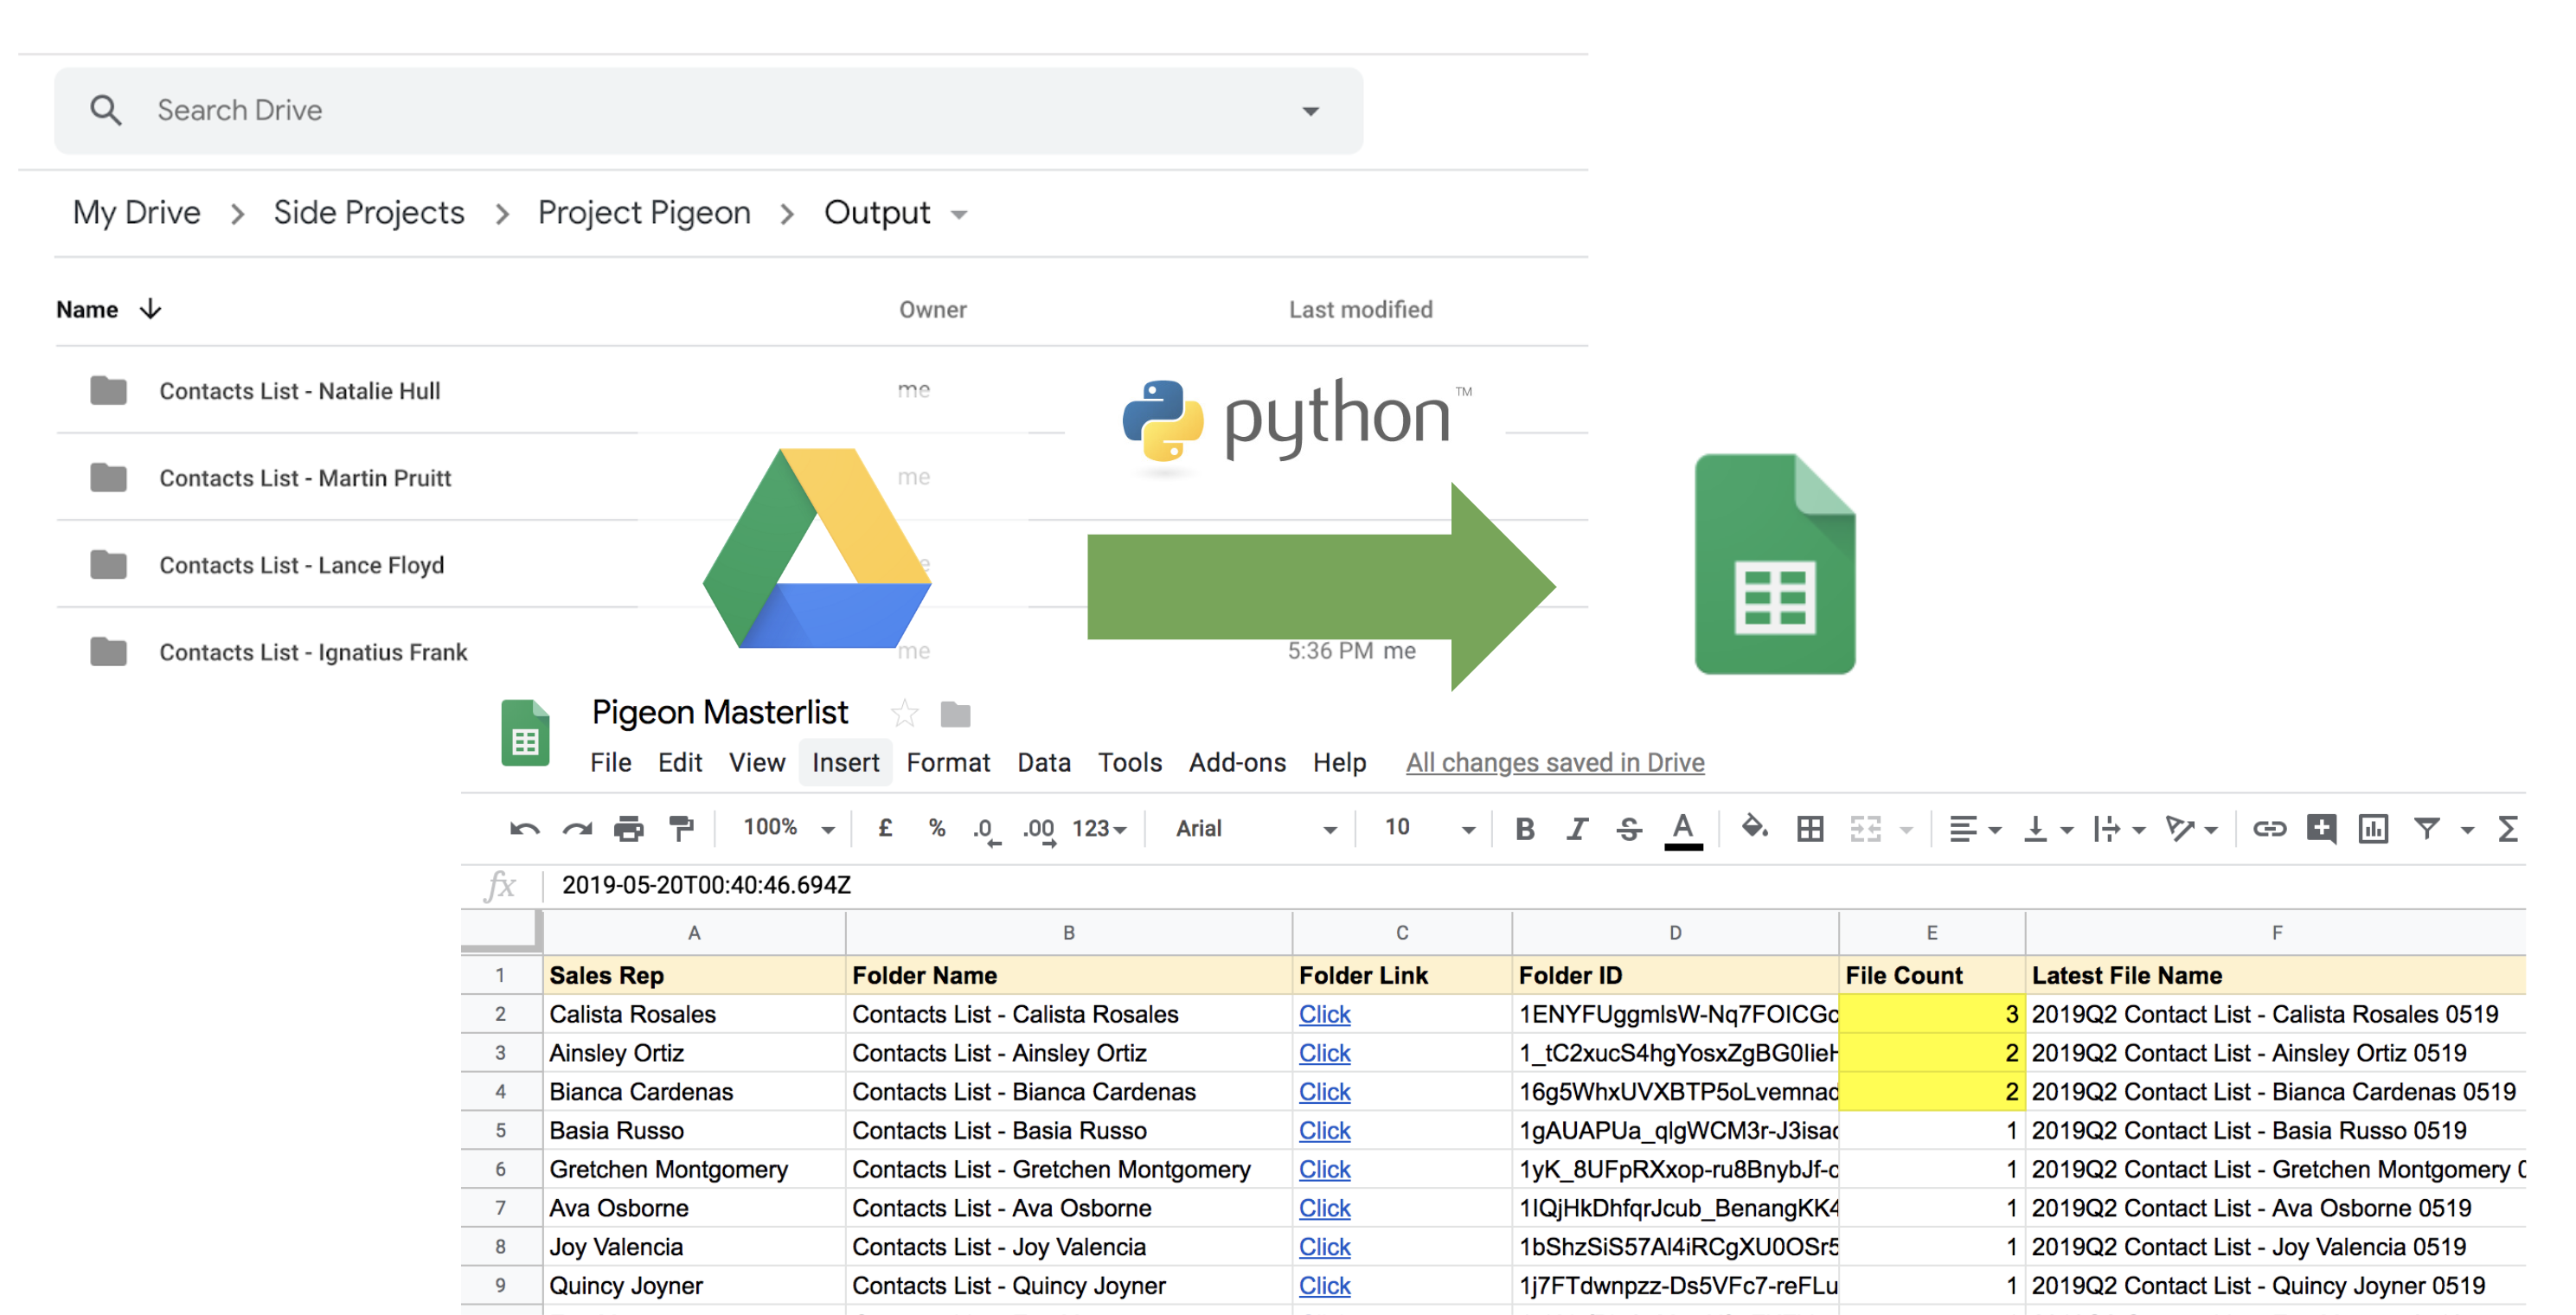2576x1315 pixels.
Task: Open the font size 10 dropdown
Action: coord(1429,828)
